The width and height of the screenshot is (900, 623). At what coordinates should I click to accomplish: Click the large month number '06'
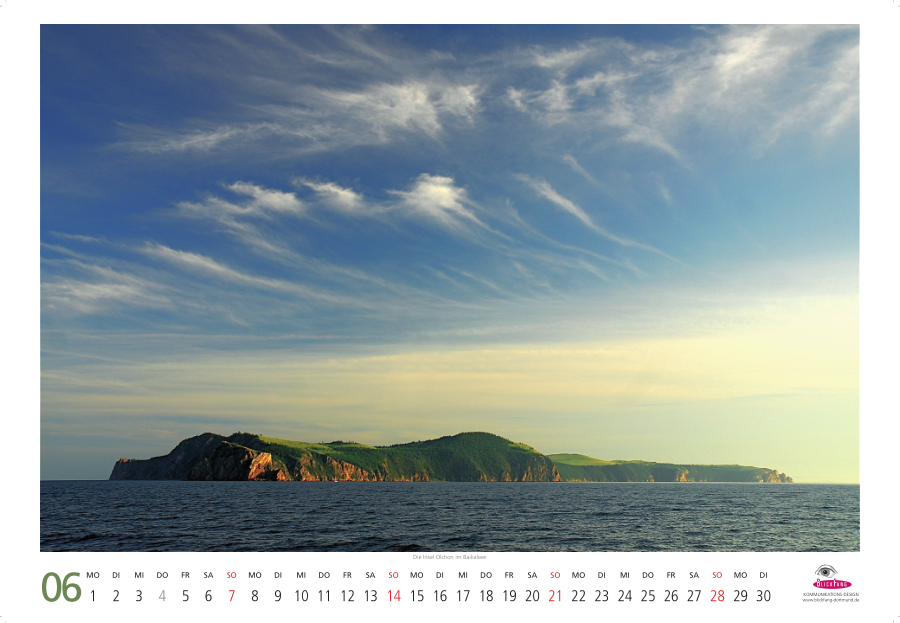pyautogui.click(x=61, y=587)
